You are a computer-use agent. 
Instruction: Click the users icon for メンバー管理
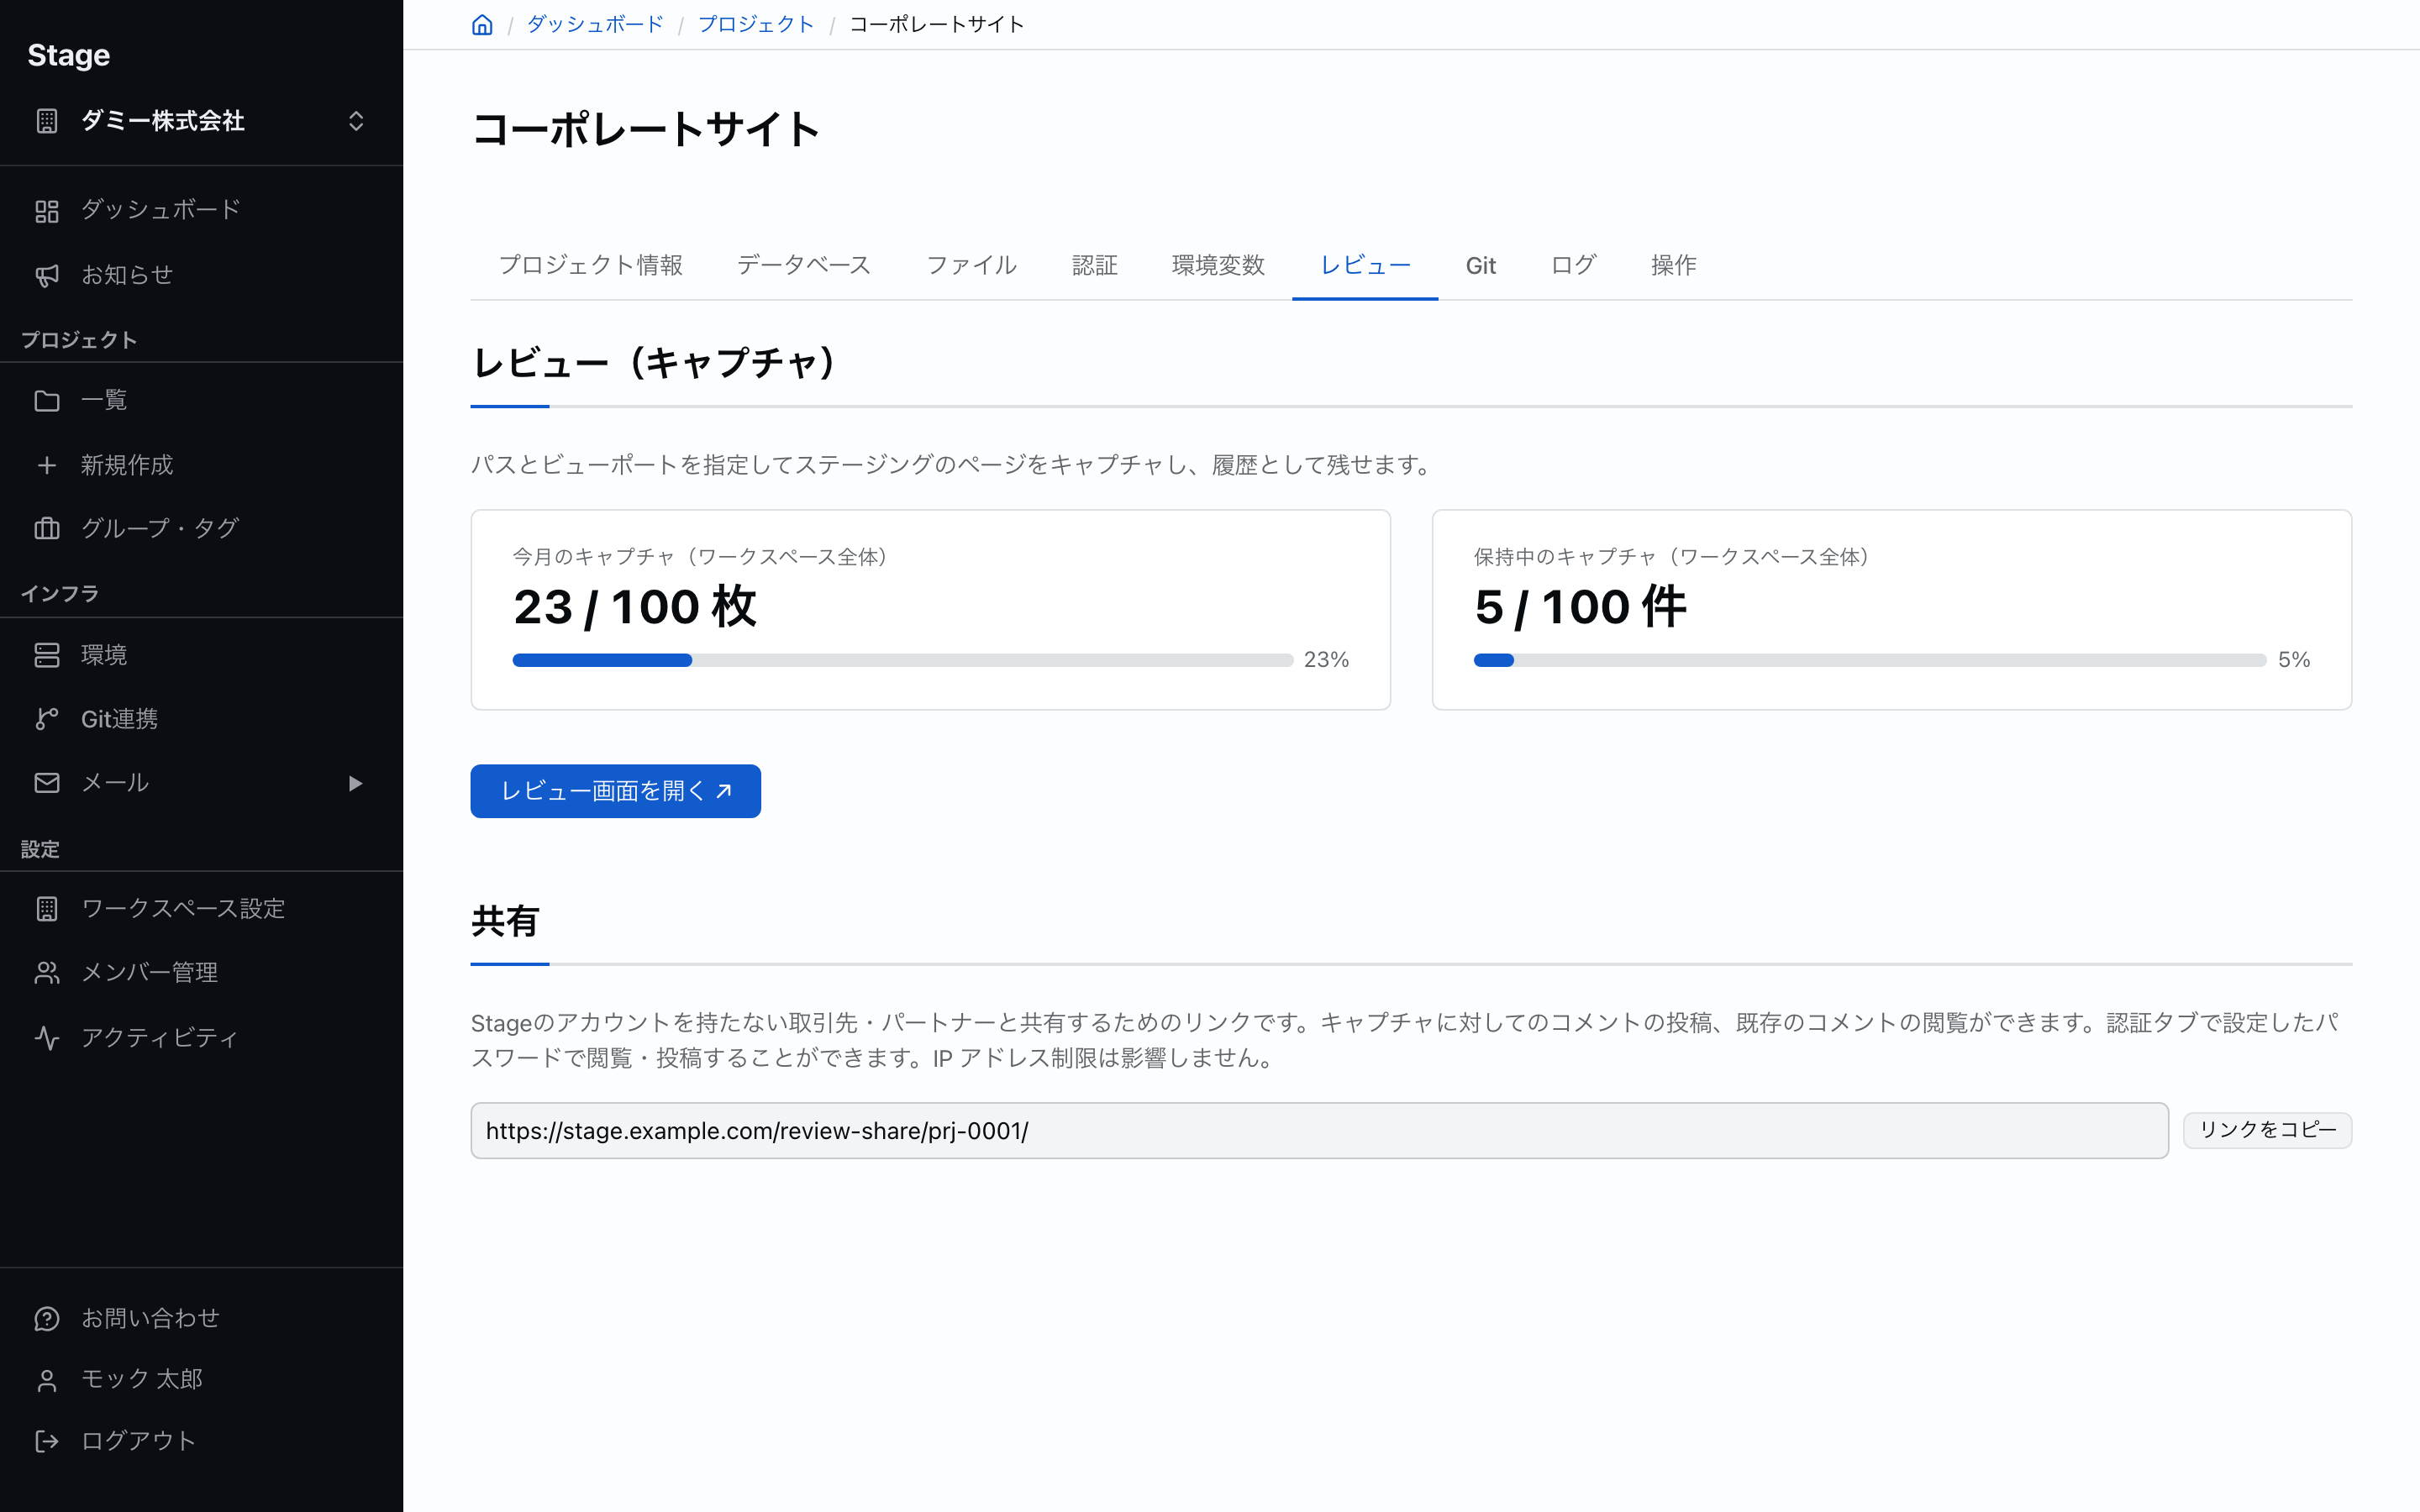click(47, 973)
